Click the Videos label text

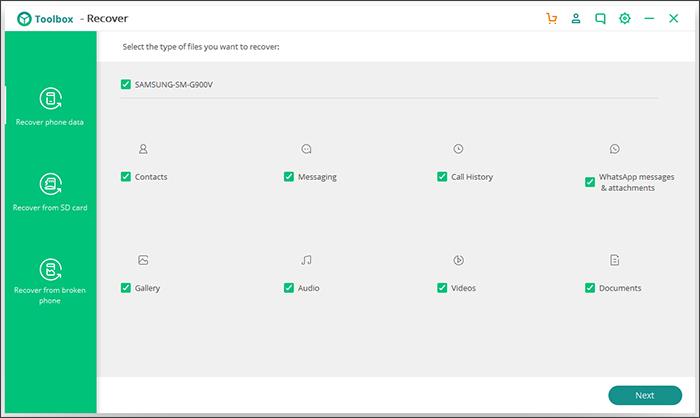pos(463,288)
